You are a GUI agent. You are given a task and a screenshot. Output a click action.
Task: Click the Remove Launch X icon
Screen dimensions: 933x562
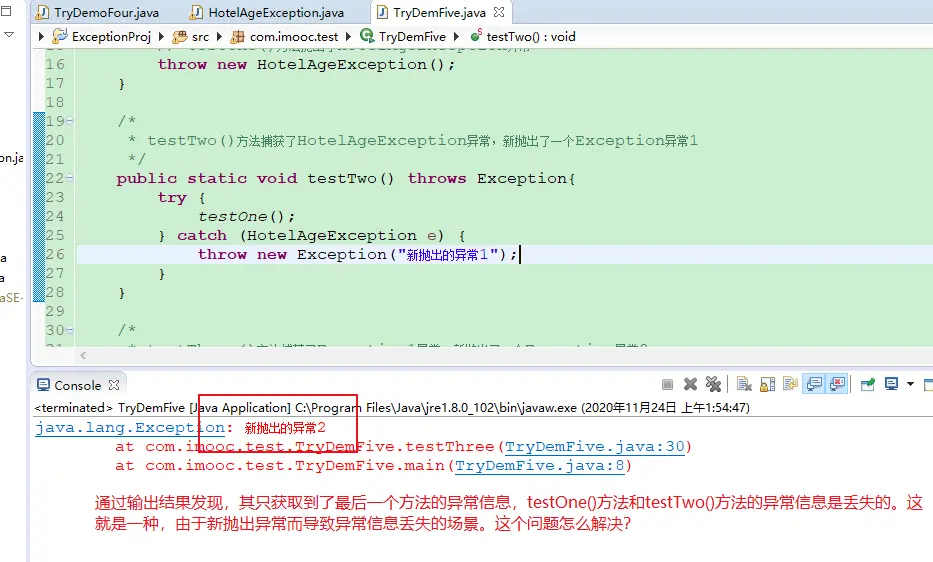(x=690, y=385)
